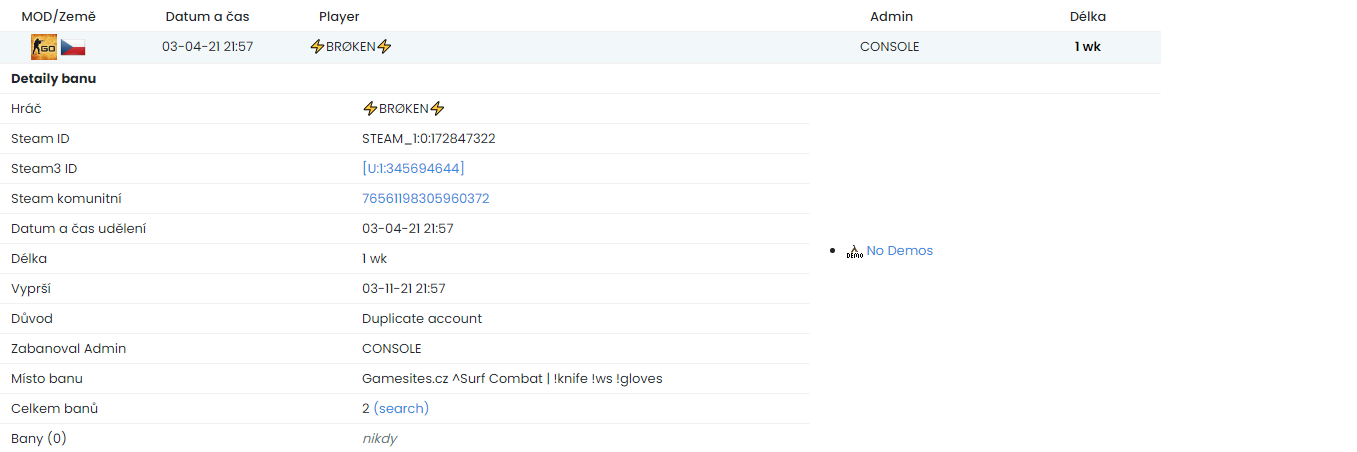Click the Player column header
Viewport: 1357px width, 452px height.
pyautogui.click(x=339, y=17)
